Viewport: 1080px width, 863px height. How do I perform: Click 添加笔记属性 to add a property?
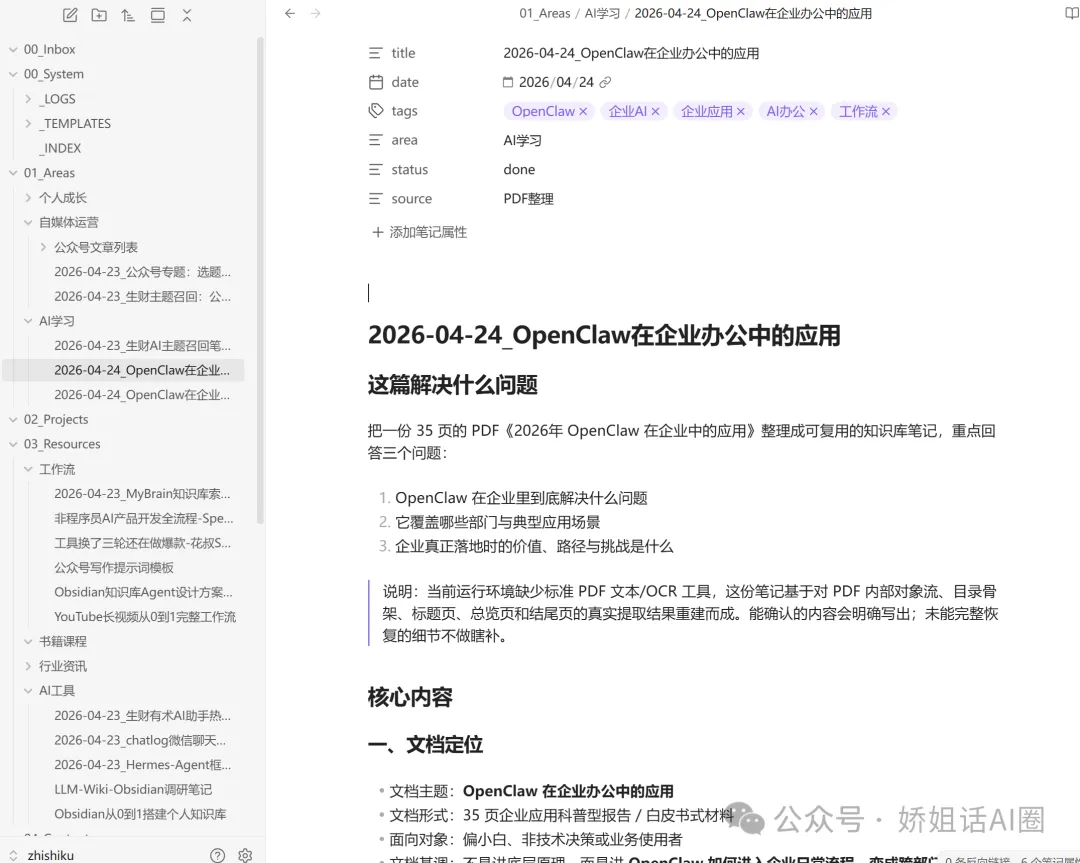[419, 232]
